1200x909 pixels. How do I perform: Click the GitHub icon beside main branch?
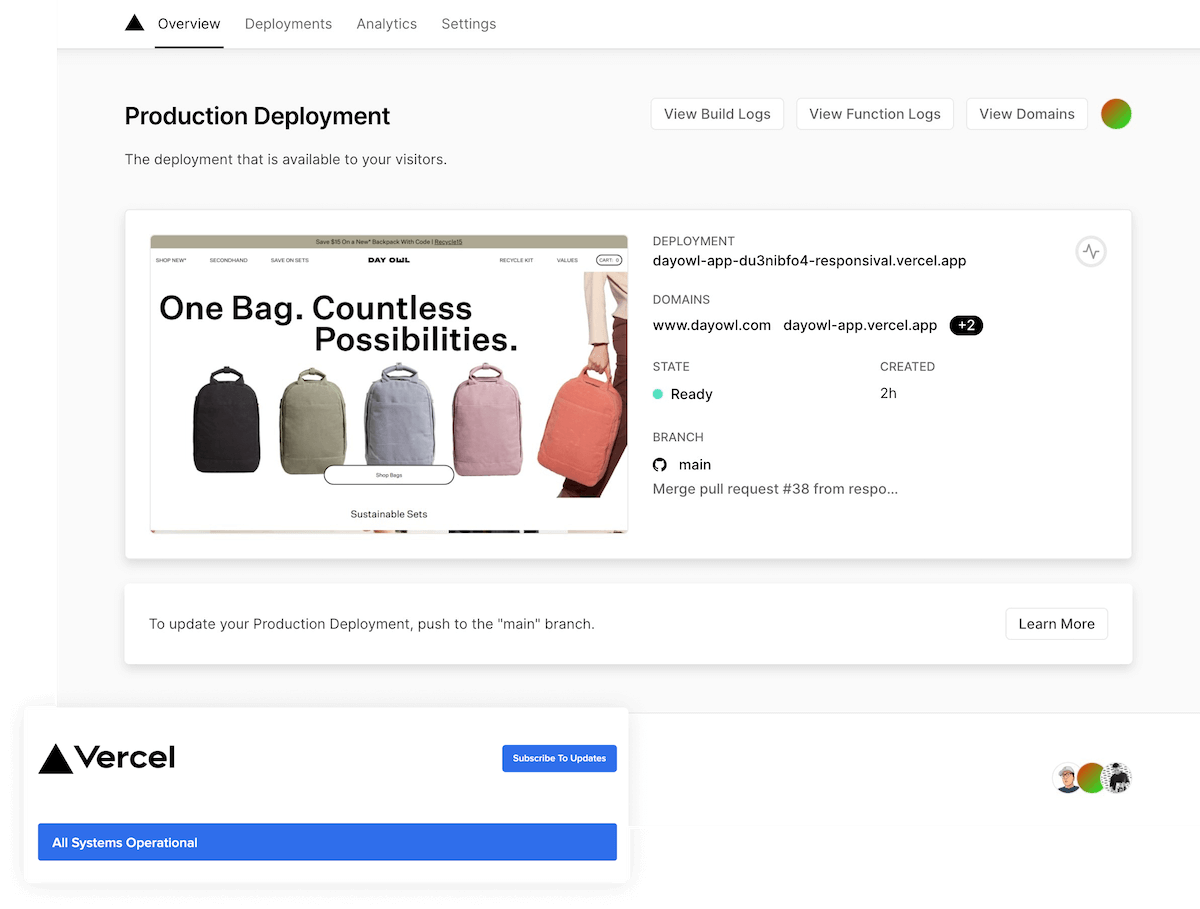660,464
